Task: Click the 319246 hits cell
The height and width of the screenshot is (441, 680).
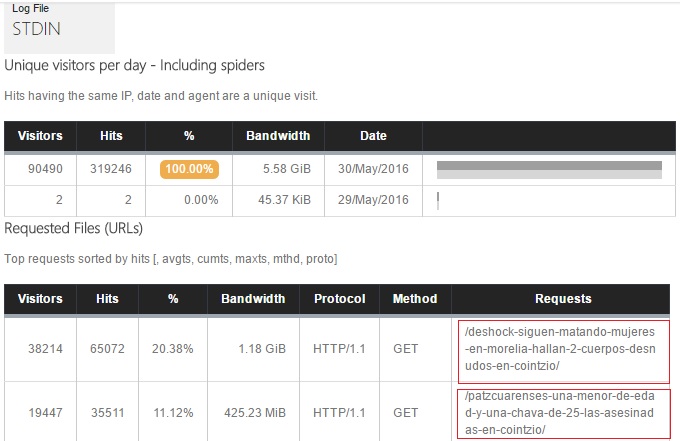Action: [112, 169]
